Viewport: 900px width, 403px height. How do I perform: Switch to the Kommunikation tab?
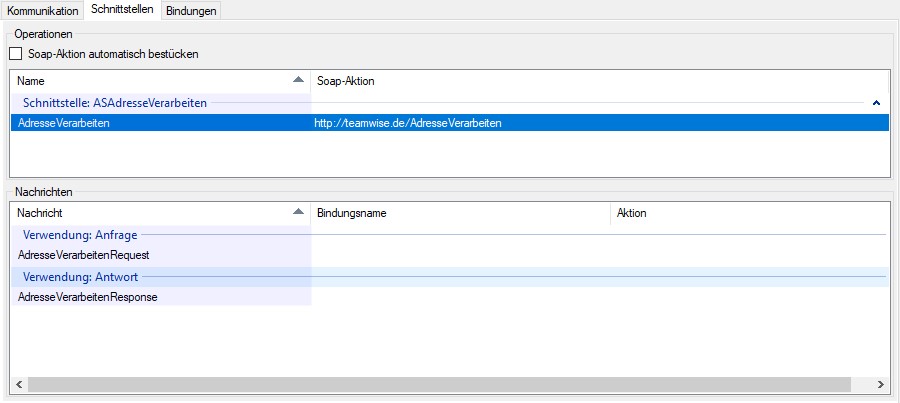coord(42,10)
